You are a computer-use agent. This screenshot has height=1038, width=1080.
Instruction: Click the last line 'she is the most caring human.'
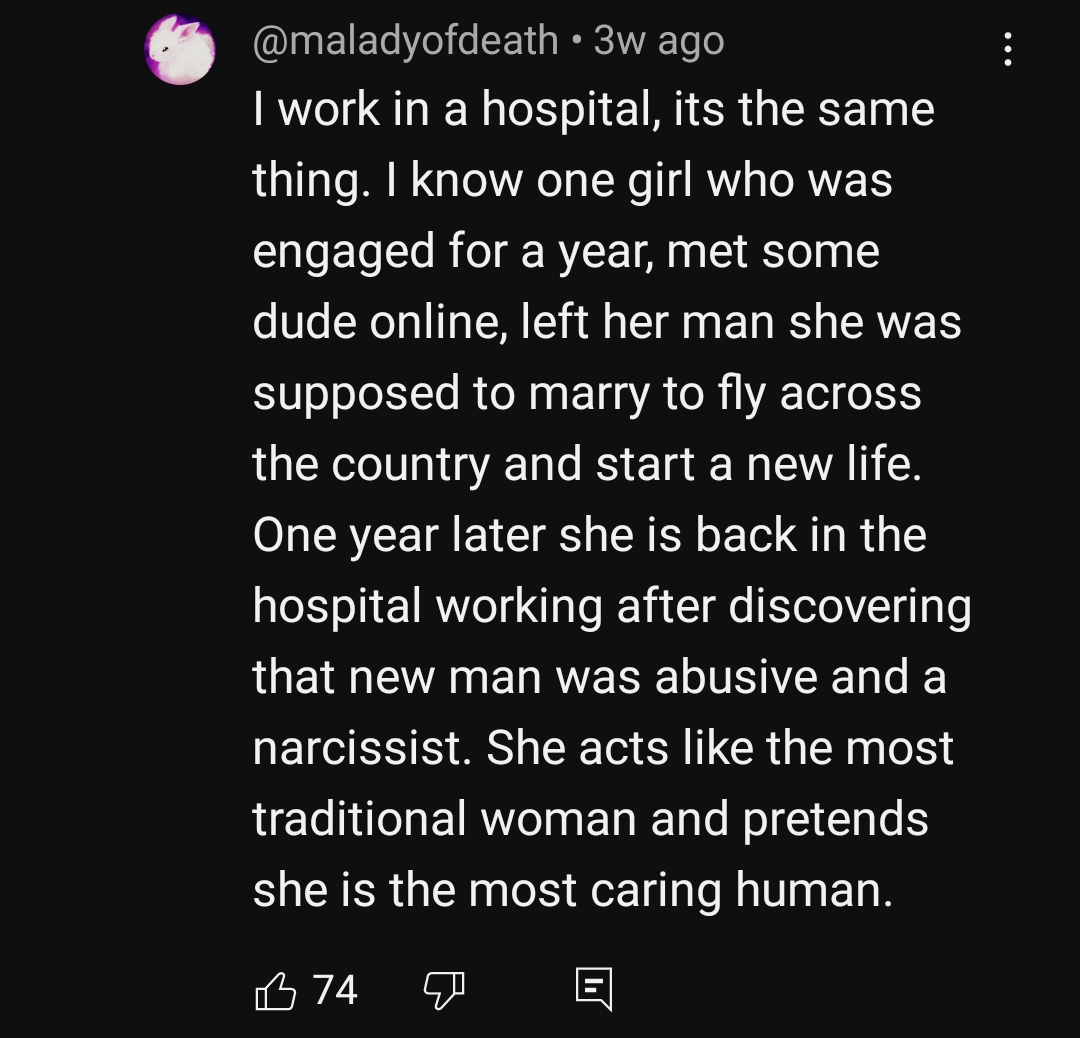coord(572,891)
